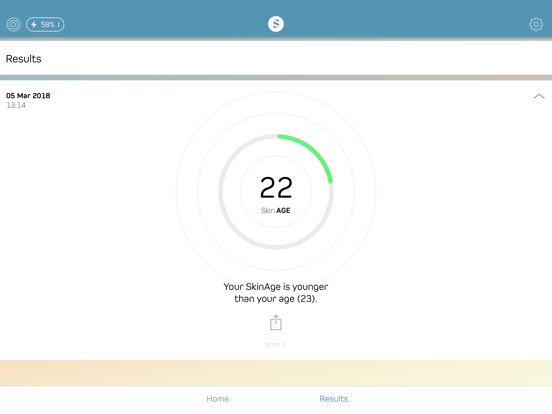Screen dimensions: 552x414
Task: Select the Results tab at bottom
Action: click(x=334, y=399)
